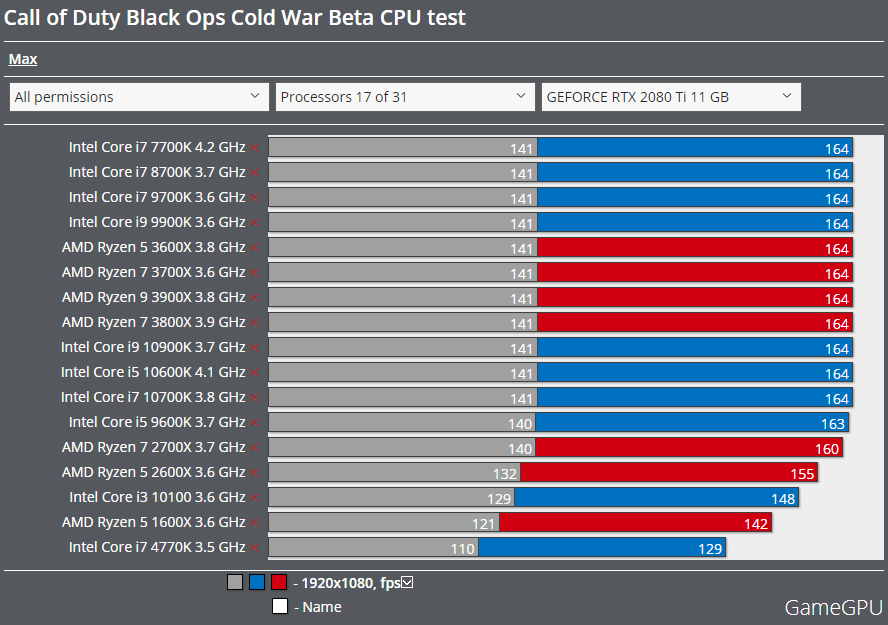Remove AMD Ryzen 7 2700X row via red X
This screenshot has height=625, width=888.
click(x=254, y=448)
